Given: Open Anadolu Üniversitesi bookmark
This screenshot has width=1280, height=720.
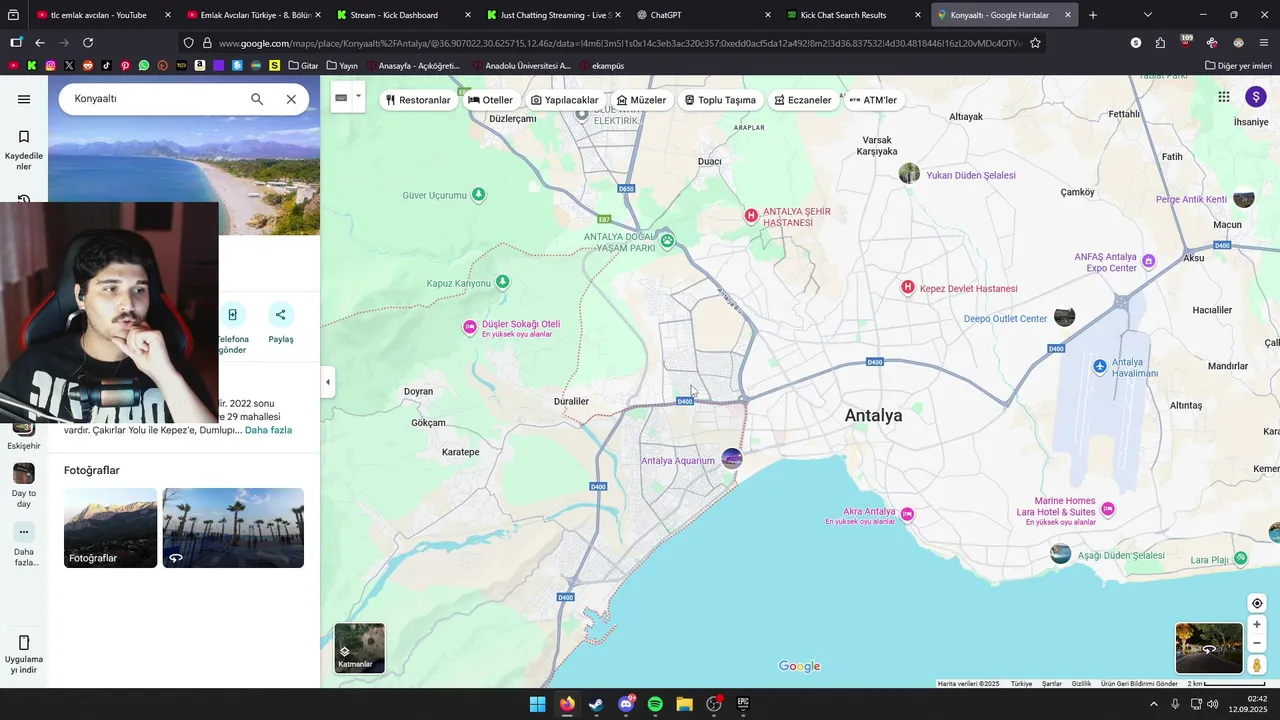Looking at the screenshot, I should (x=520, y=66).
